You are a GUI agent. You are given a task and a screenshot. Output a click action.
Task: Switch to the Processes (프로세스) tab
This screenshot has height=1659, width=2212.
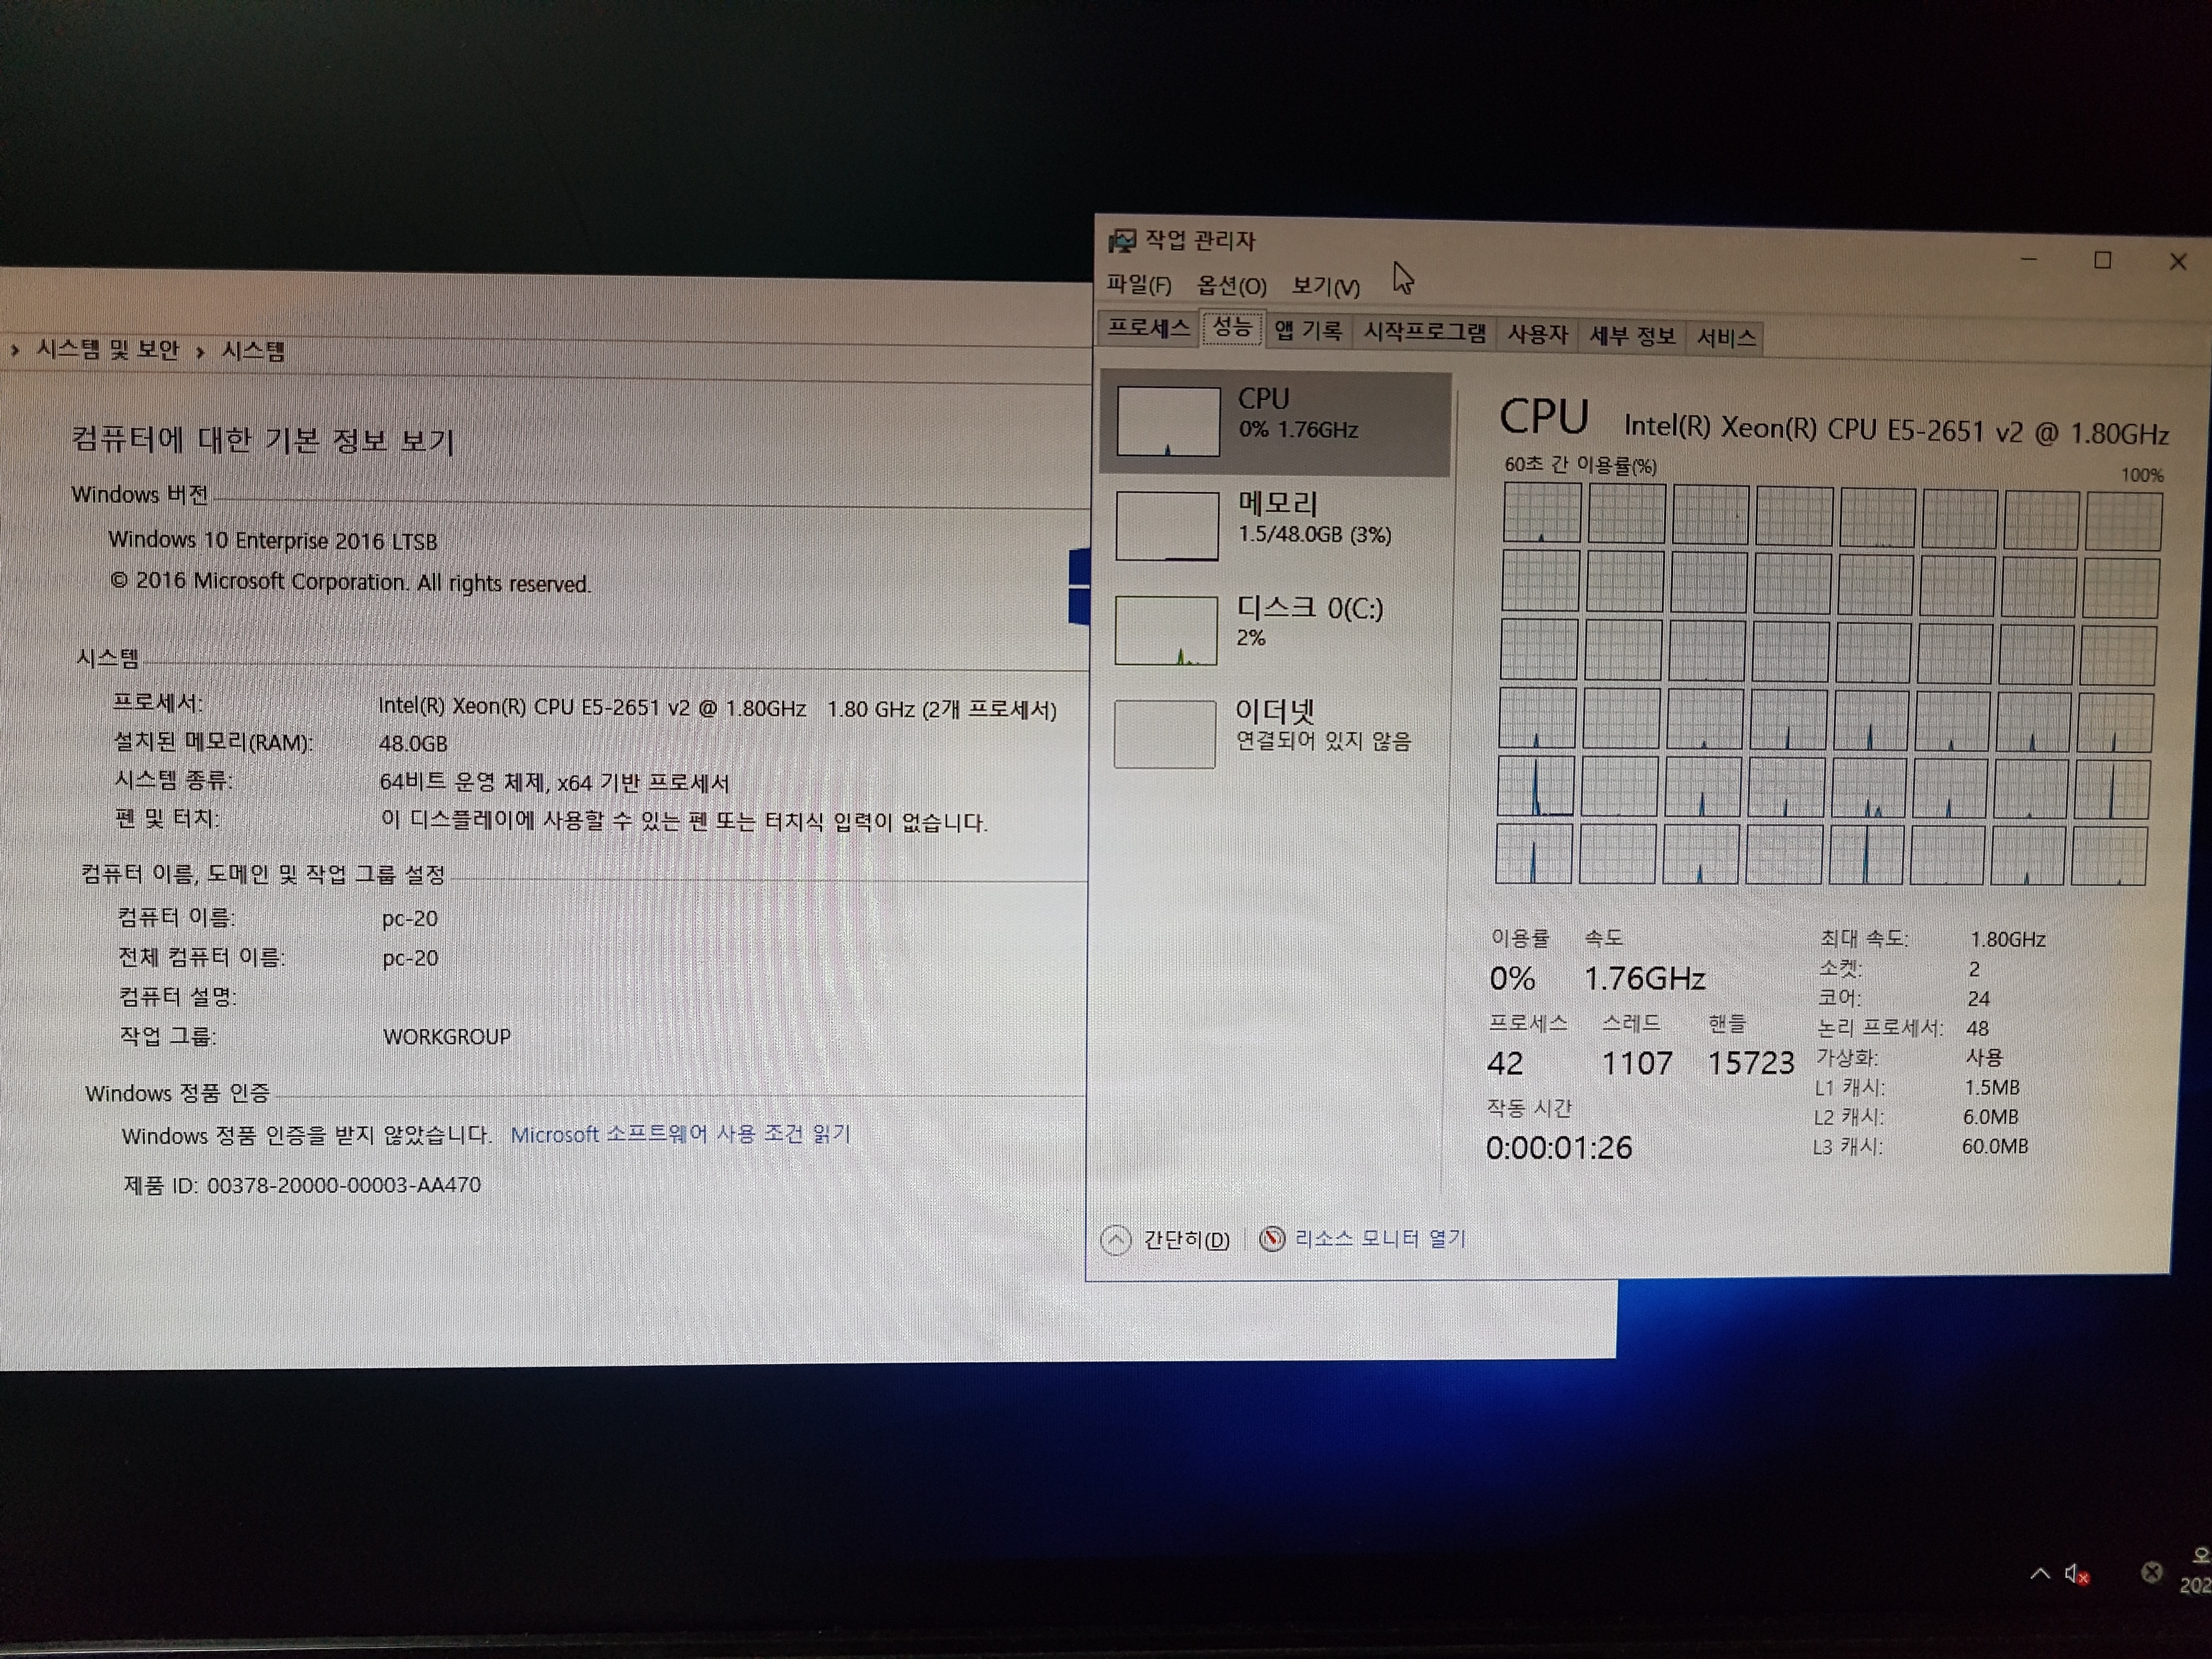[x=1148, y=328]
